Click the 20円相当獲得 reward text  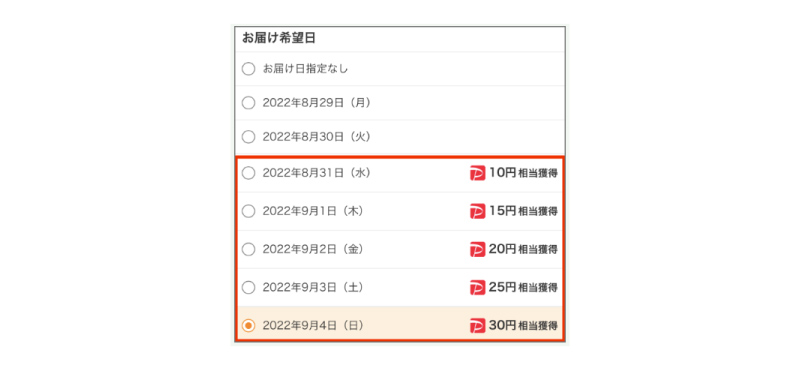pos(523,250)
